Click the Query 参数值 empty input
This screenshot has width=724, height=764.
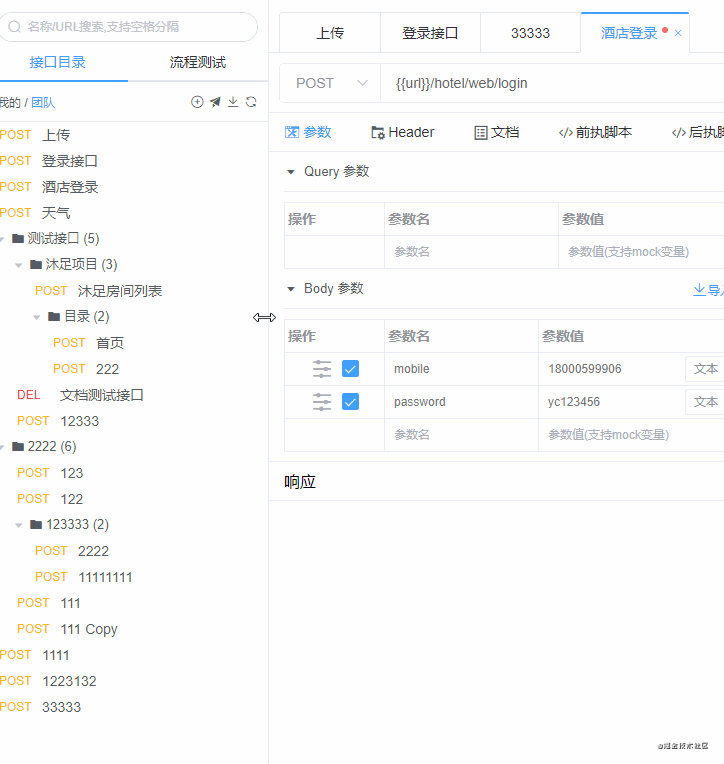pyautogui.click(x=641, y=252)
